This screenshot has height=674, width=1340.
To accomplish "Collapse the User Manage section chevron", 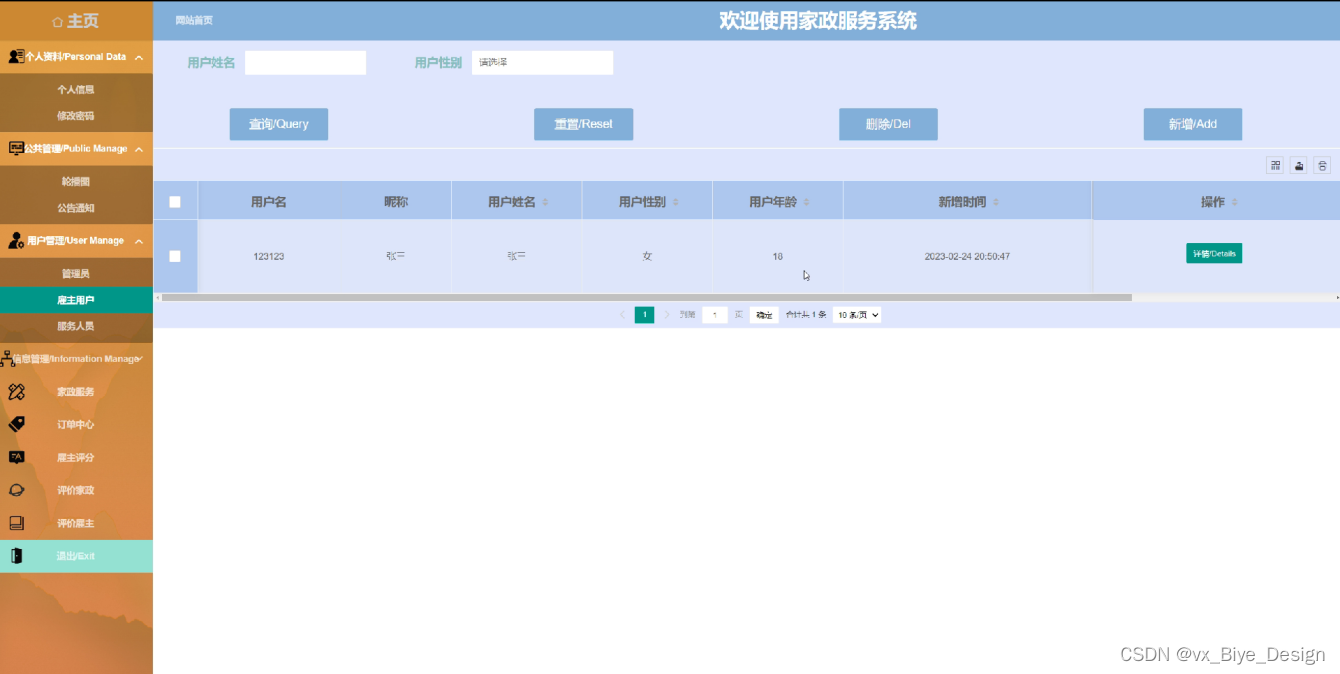I will [139, 242].
